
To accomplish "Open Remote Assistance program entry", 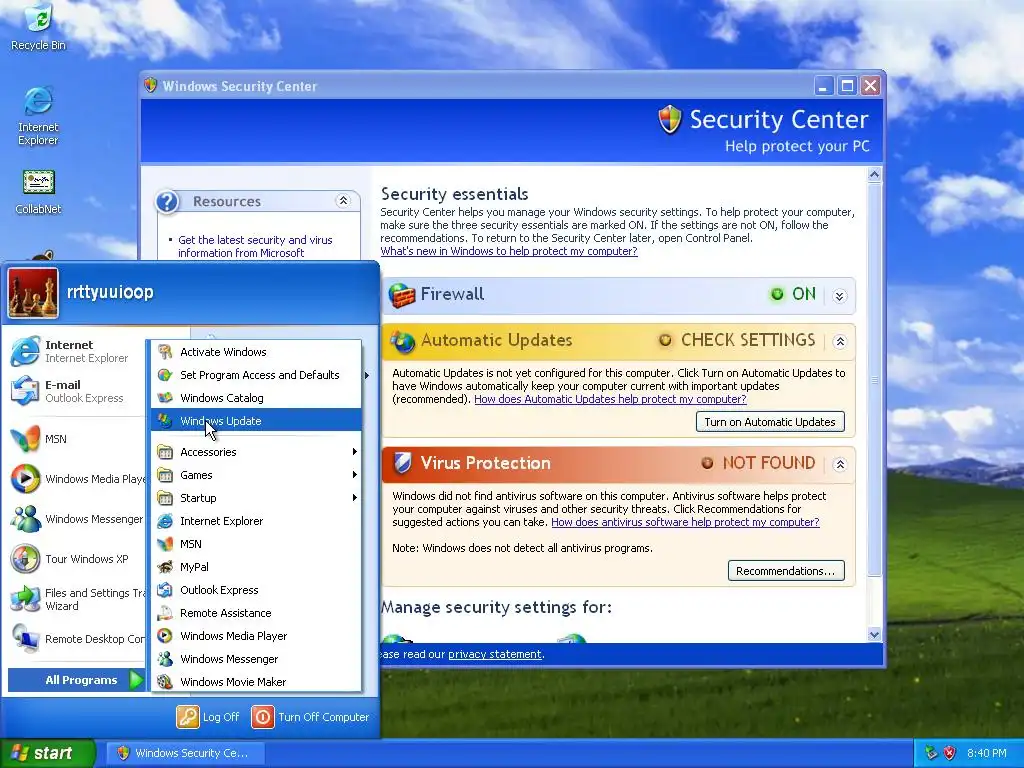I will click(x=256, y=613).
